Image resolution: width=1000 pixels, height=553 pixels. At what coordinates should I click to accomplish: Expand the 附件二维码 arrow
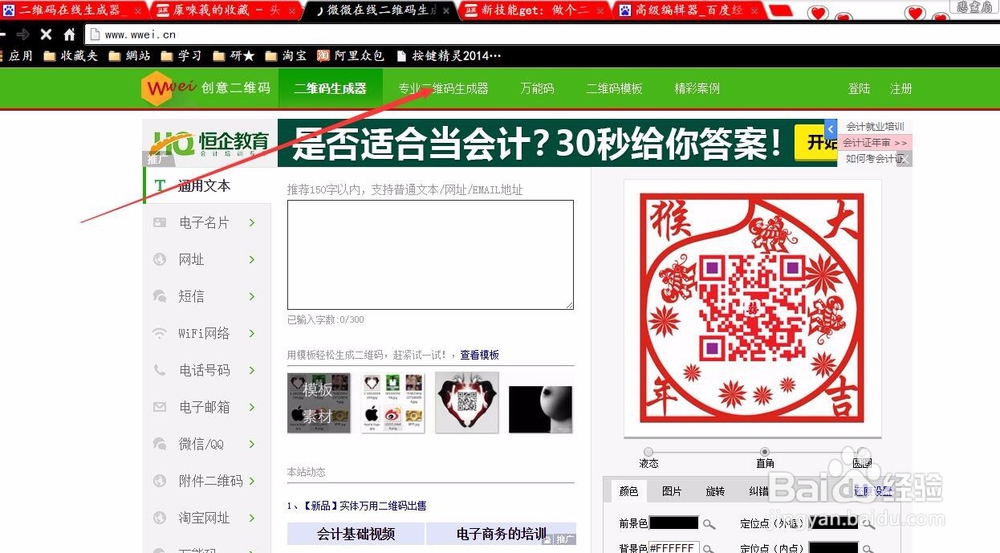[x=252, y=481]
